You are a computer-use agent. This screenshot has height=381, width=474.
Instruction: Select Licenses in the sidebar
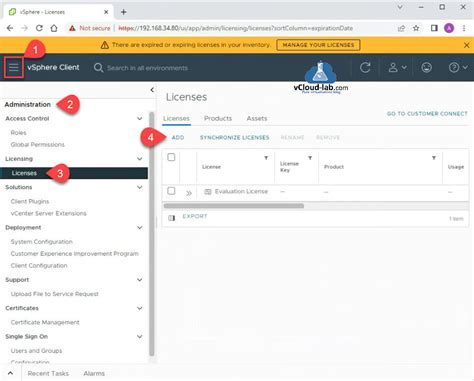74,173
